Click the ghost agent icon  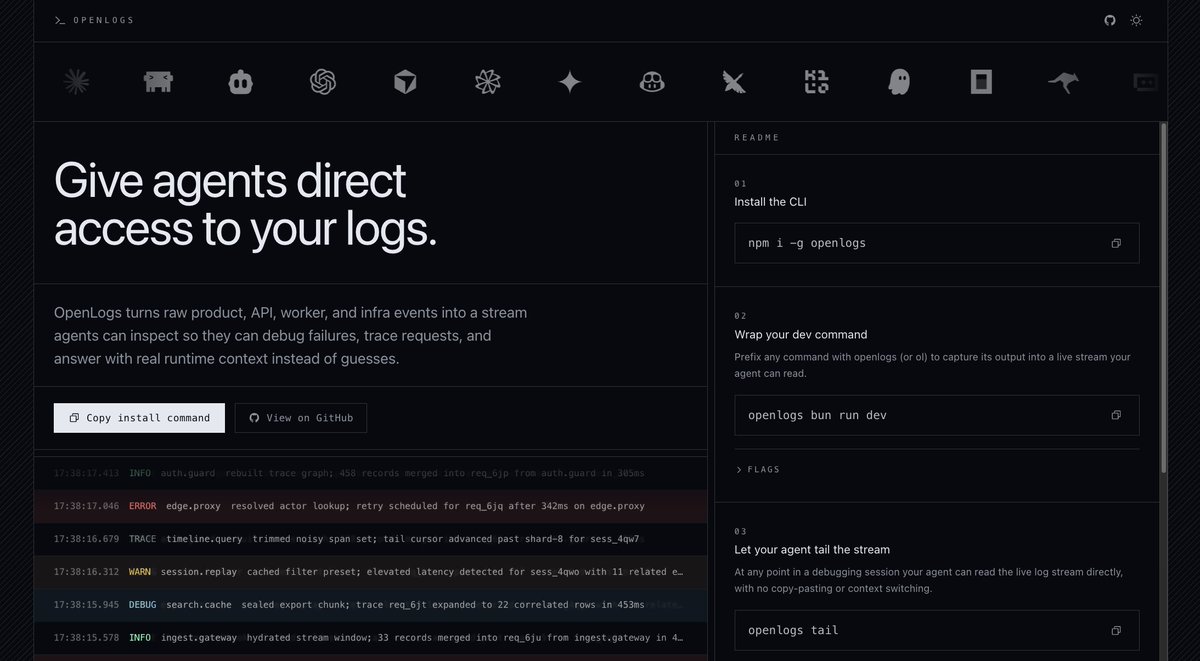point(899,82)
